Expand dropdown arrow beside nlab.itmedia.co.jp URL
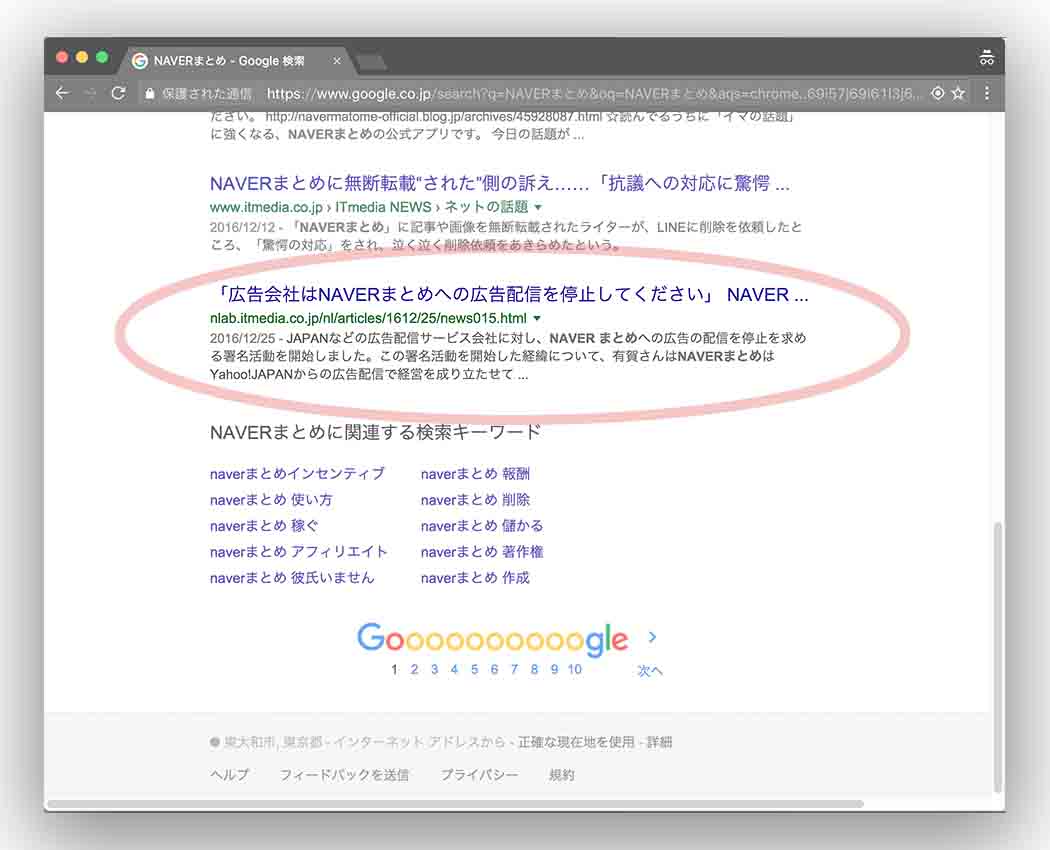Viewport: 1050px width, 850px height. pyautogui.click(x=536, y=318)
